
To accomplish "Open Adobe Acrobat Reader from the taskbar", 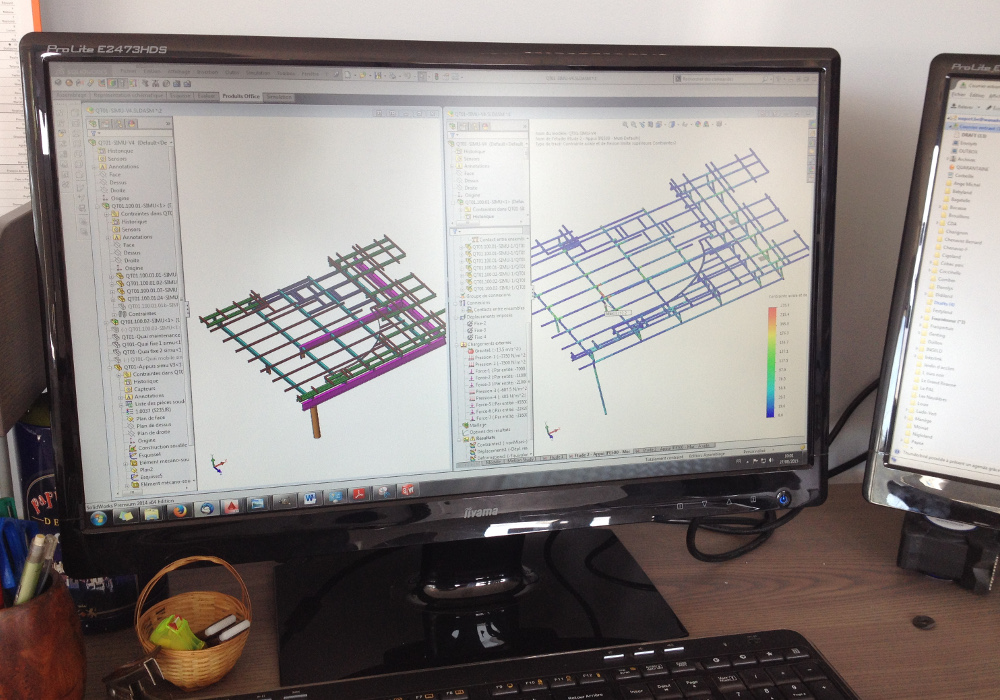I will 358,494.
